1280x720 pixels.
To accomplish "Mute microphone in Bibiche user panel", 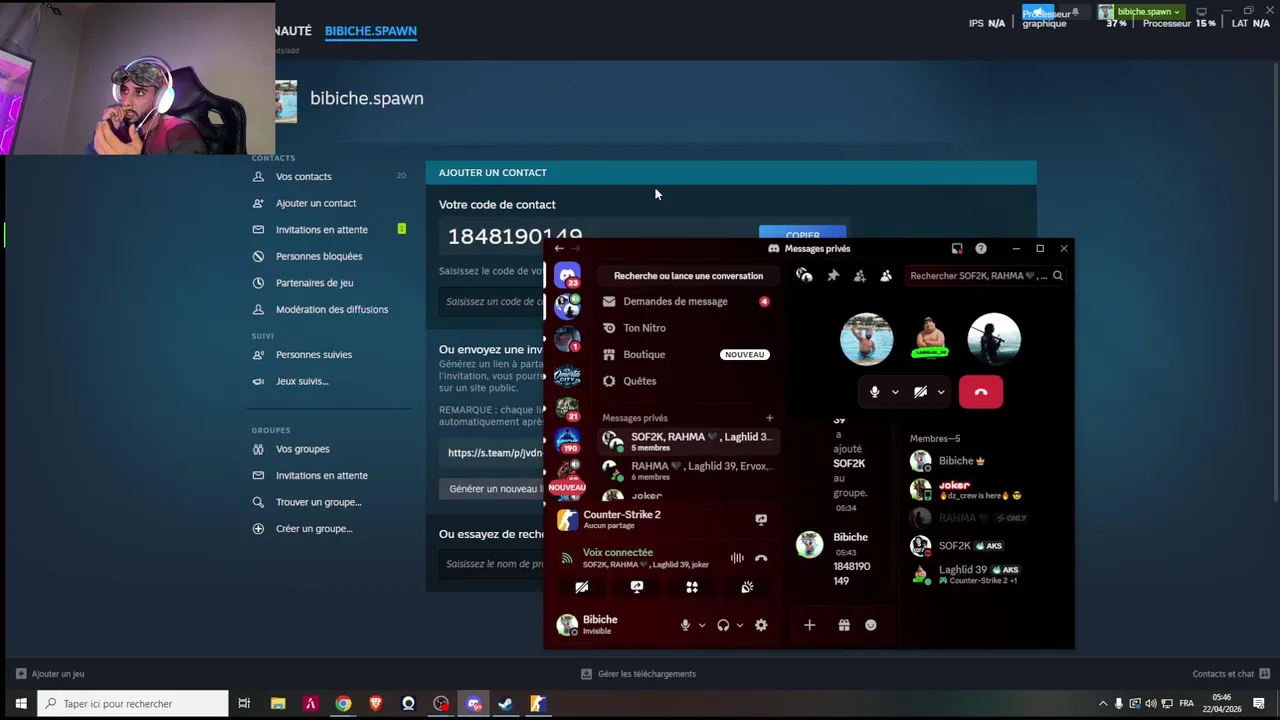I will point(685,625).
